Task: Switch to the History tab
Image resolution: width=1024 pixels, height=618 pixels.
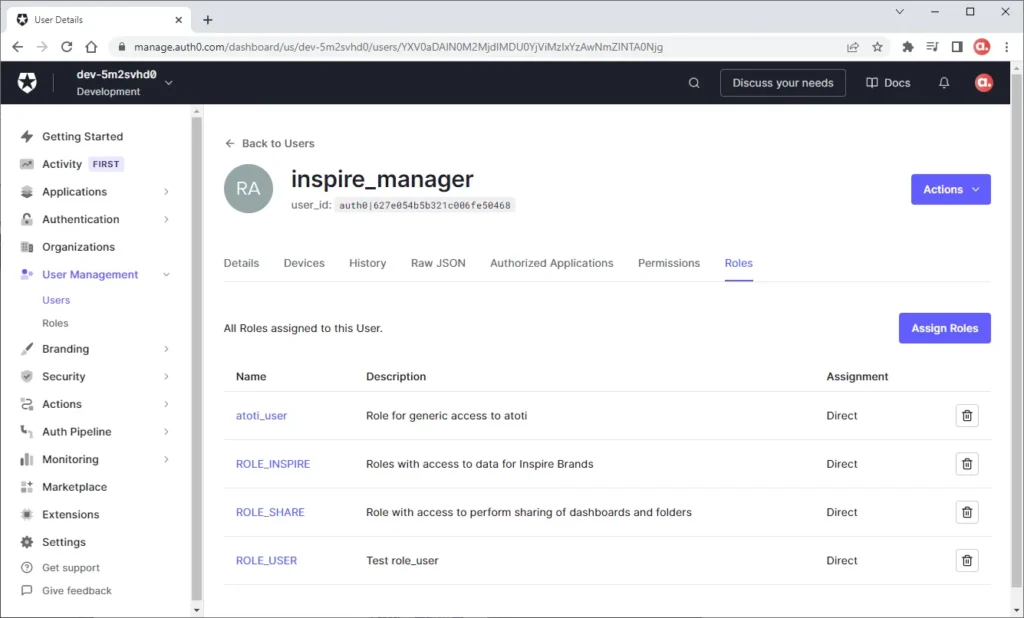Action: (x=367, y=263)
